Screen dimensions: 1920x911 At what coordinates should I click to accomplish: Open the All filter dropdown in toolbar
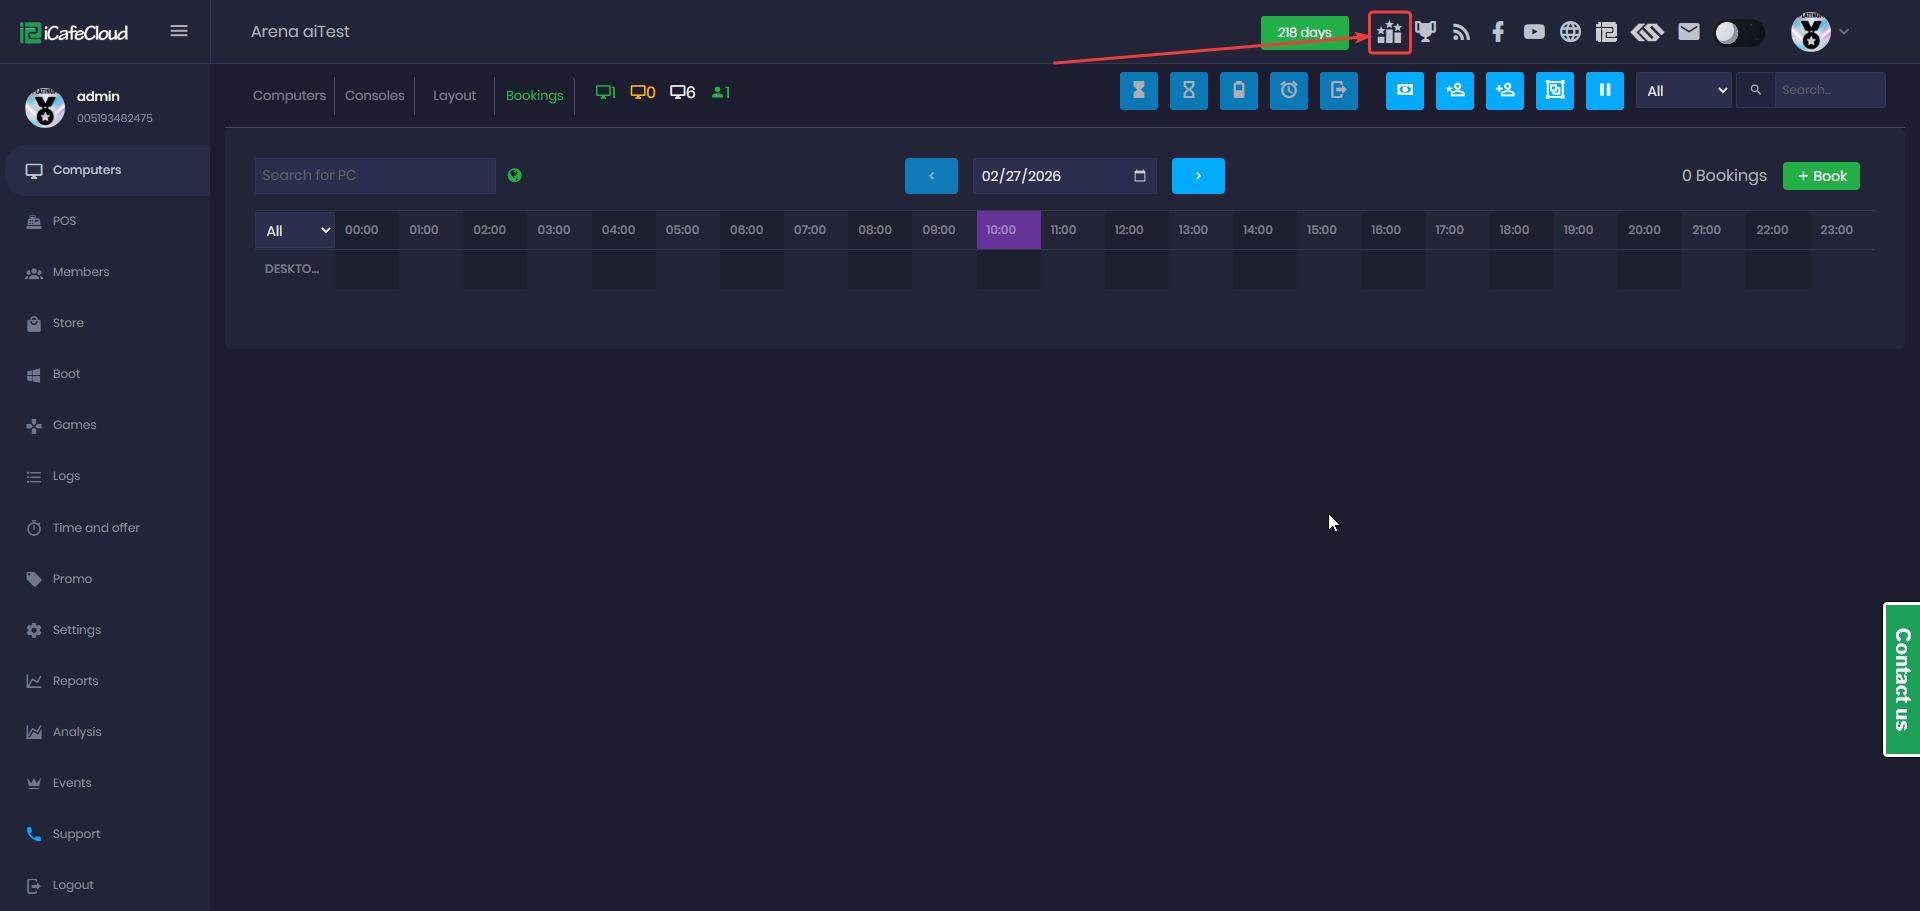coord(1684,91)
